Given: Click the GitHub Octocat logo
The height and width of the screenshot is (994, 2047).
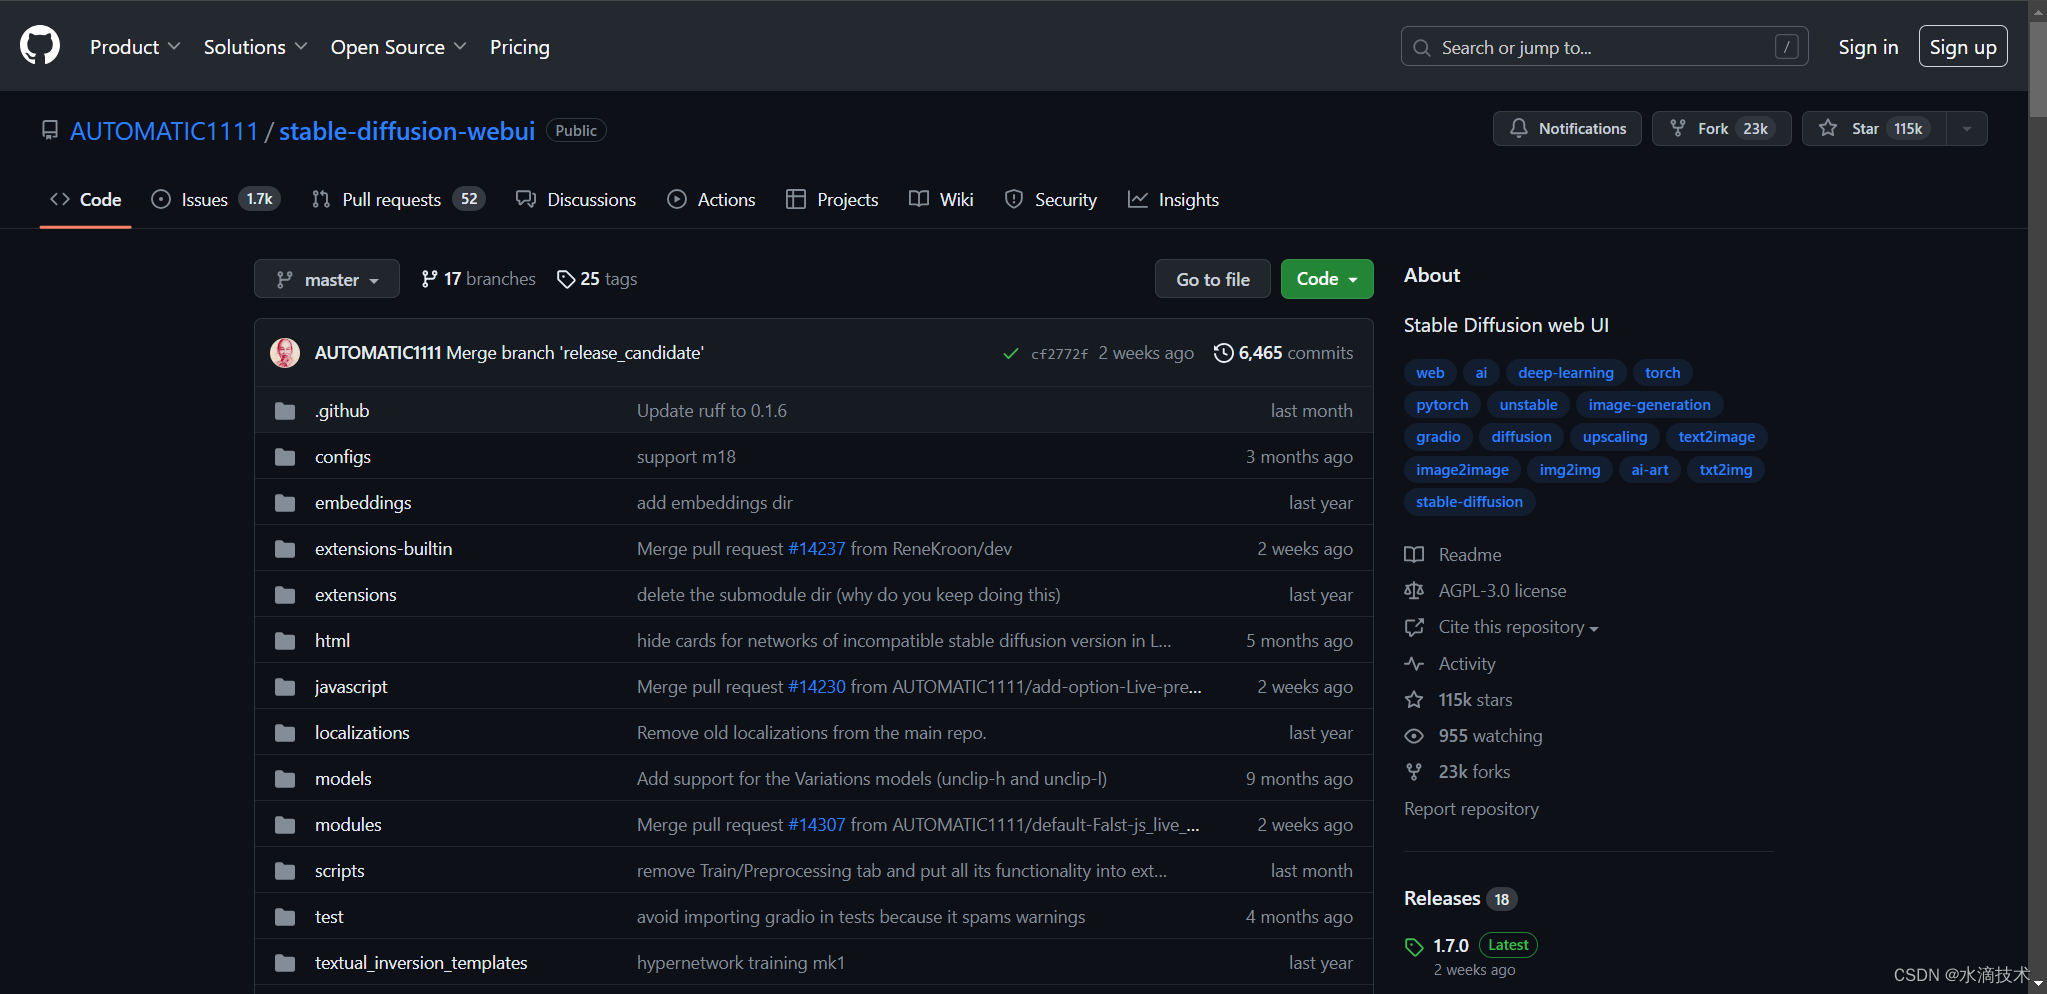Looking at the screenshot, I should (x=40, y=46).
